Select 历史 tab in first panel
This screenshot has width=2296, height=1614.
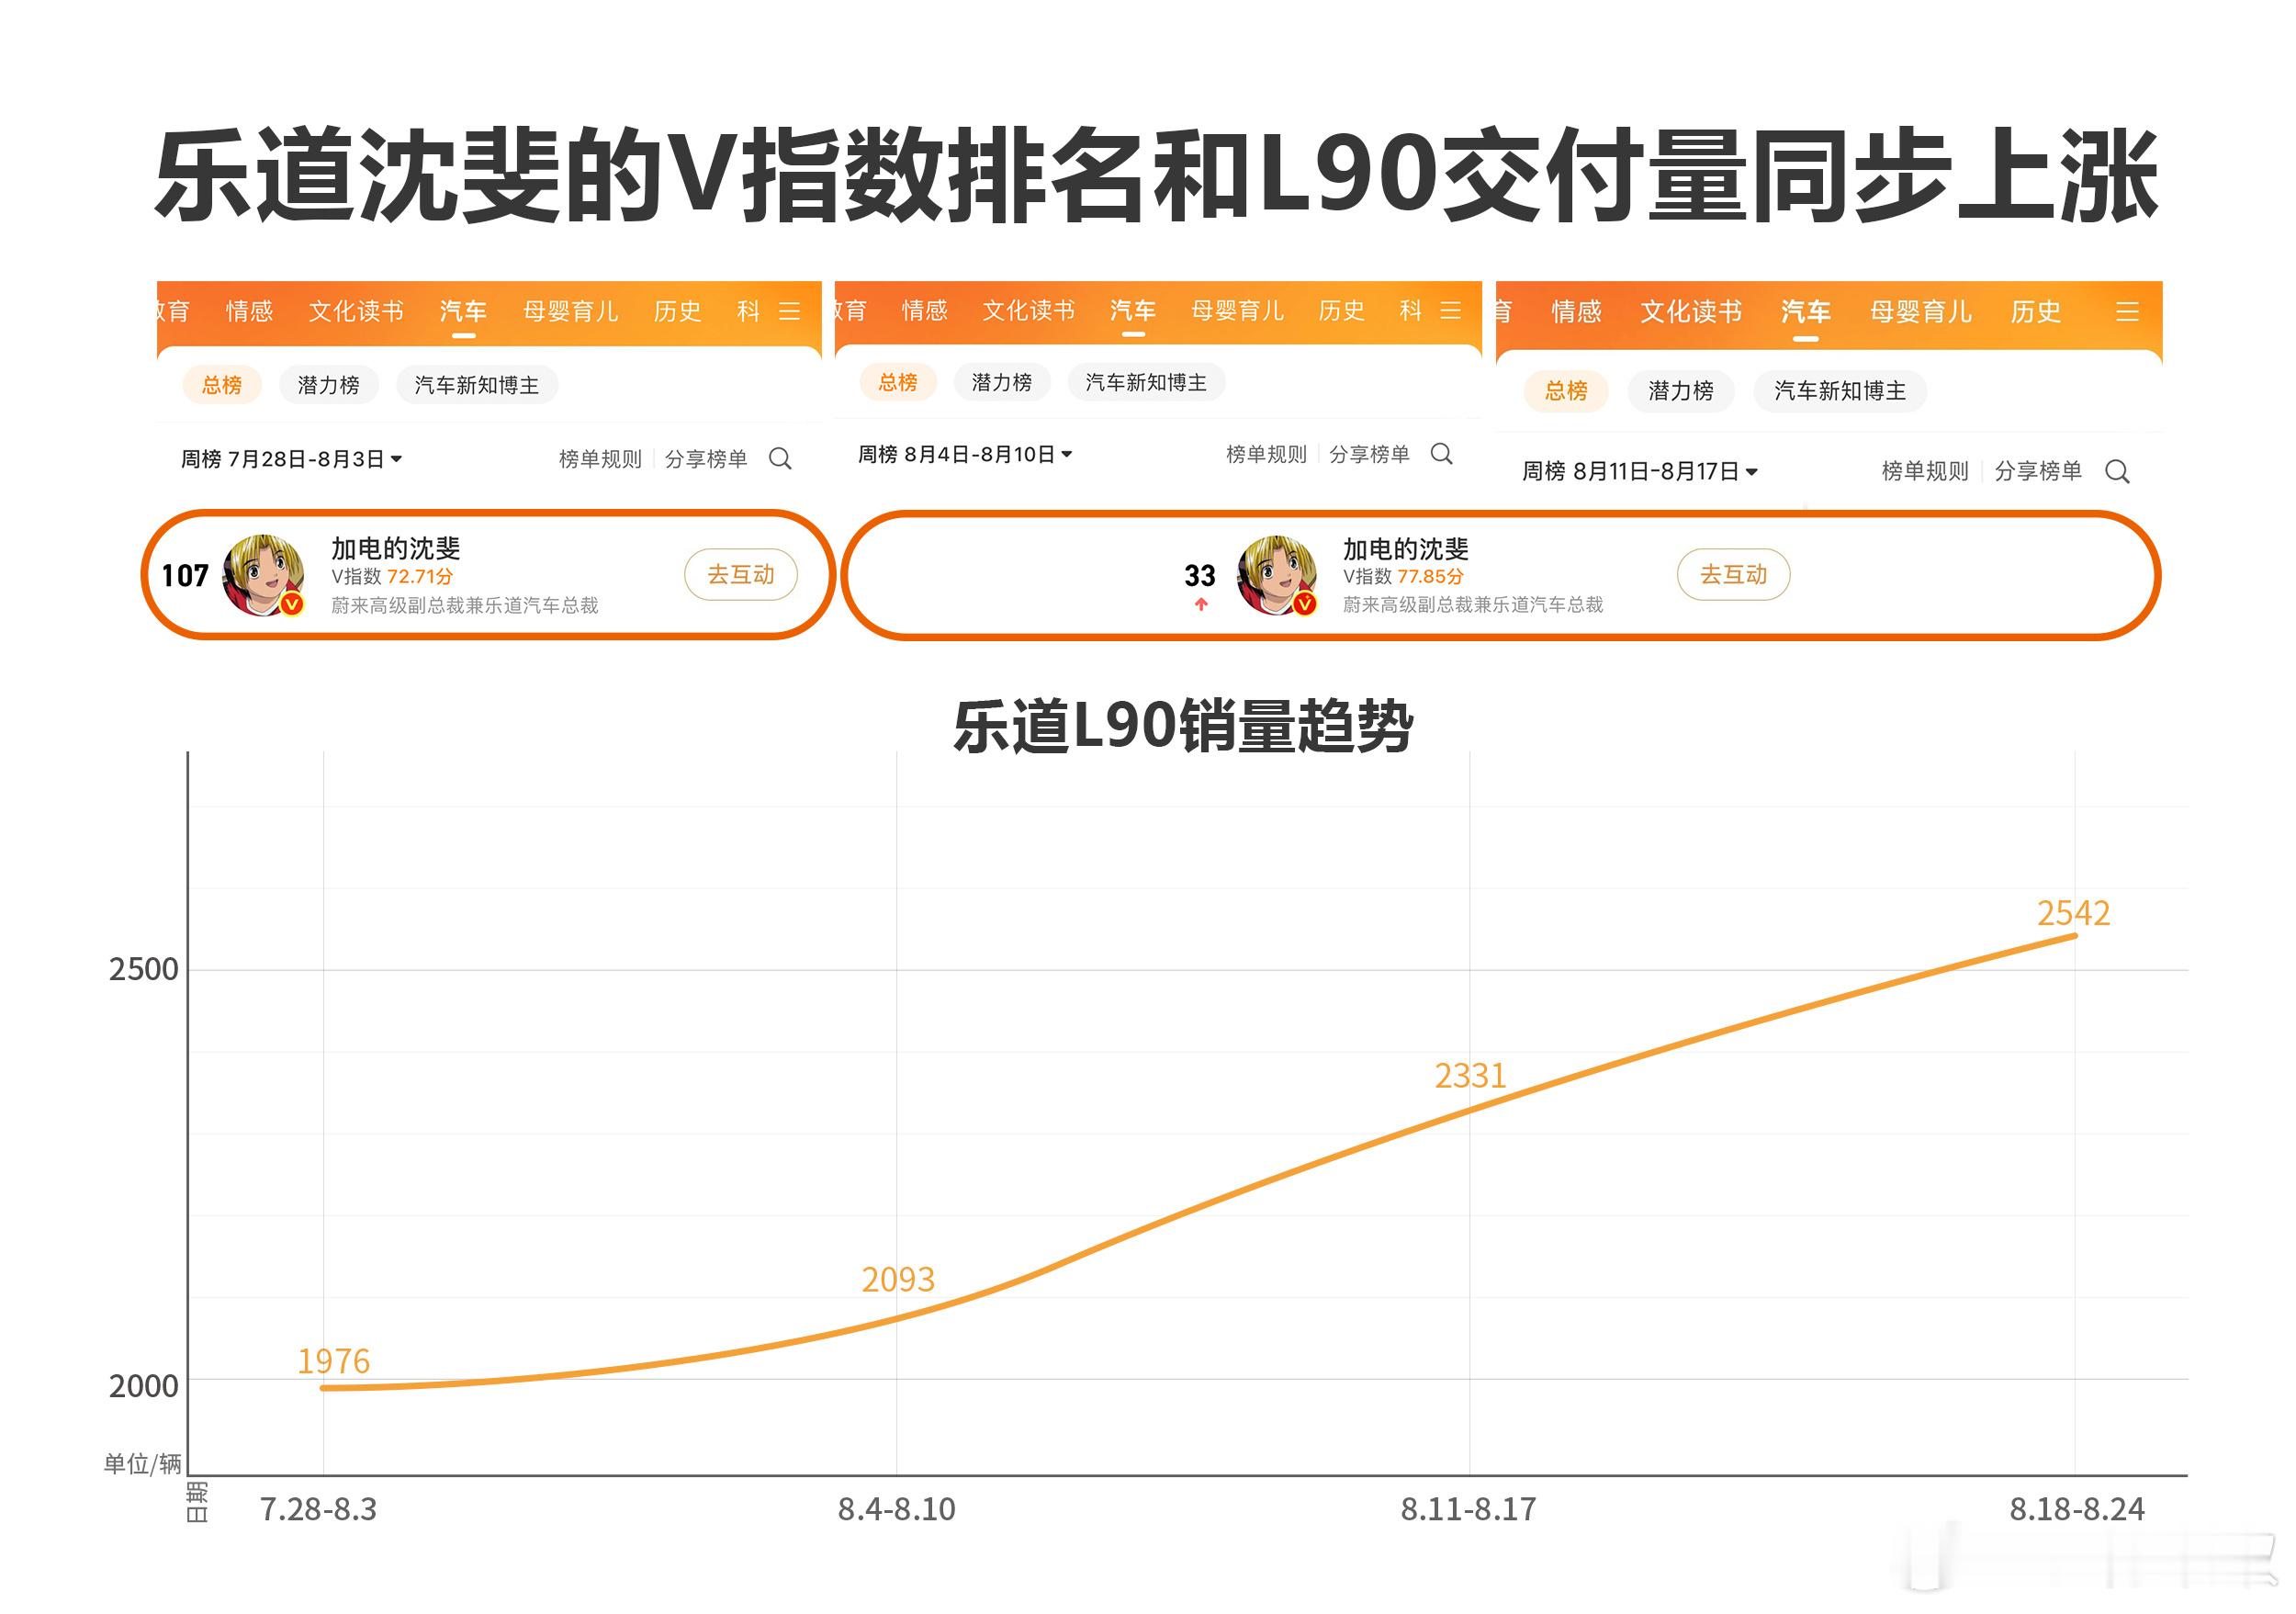coord(677,311)
